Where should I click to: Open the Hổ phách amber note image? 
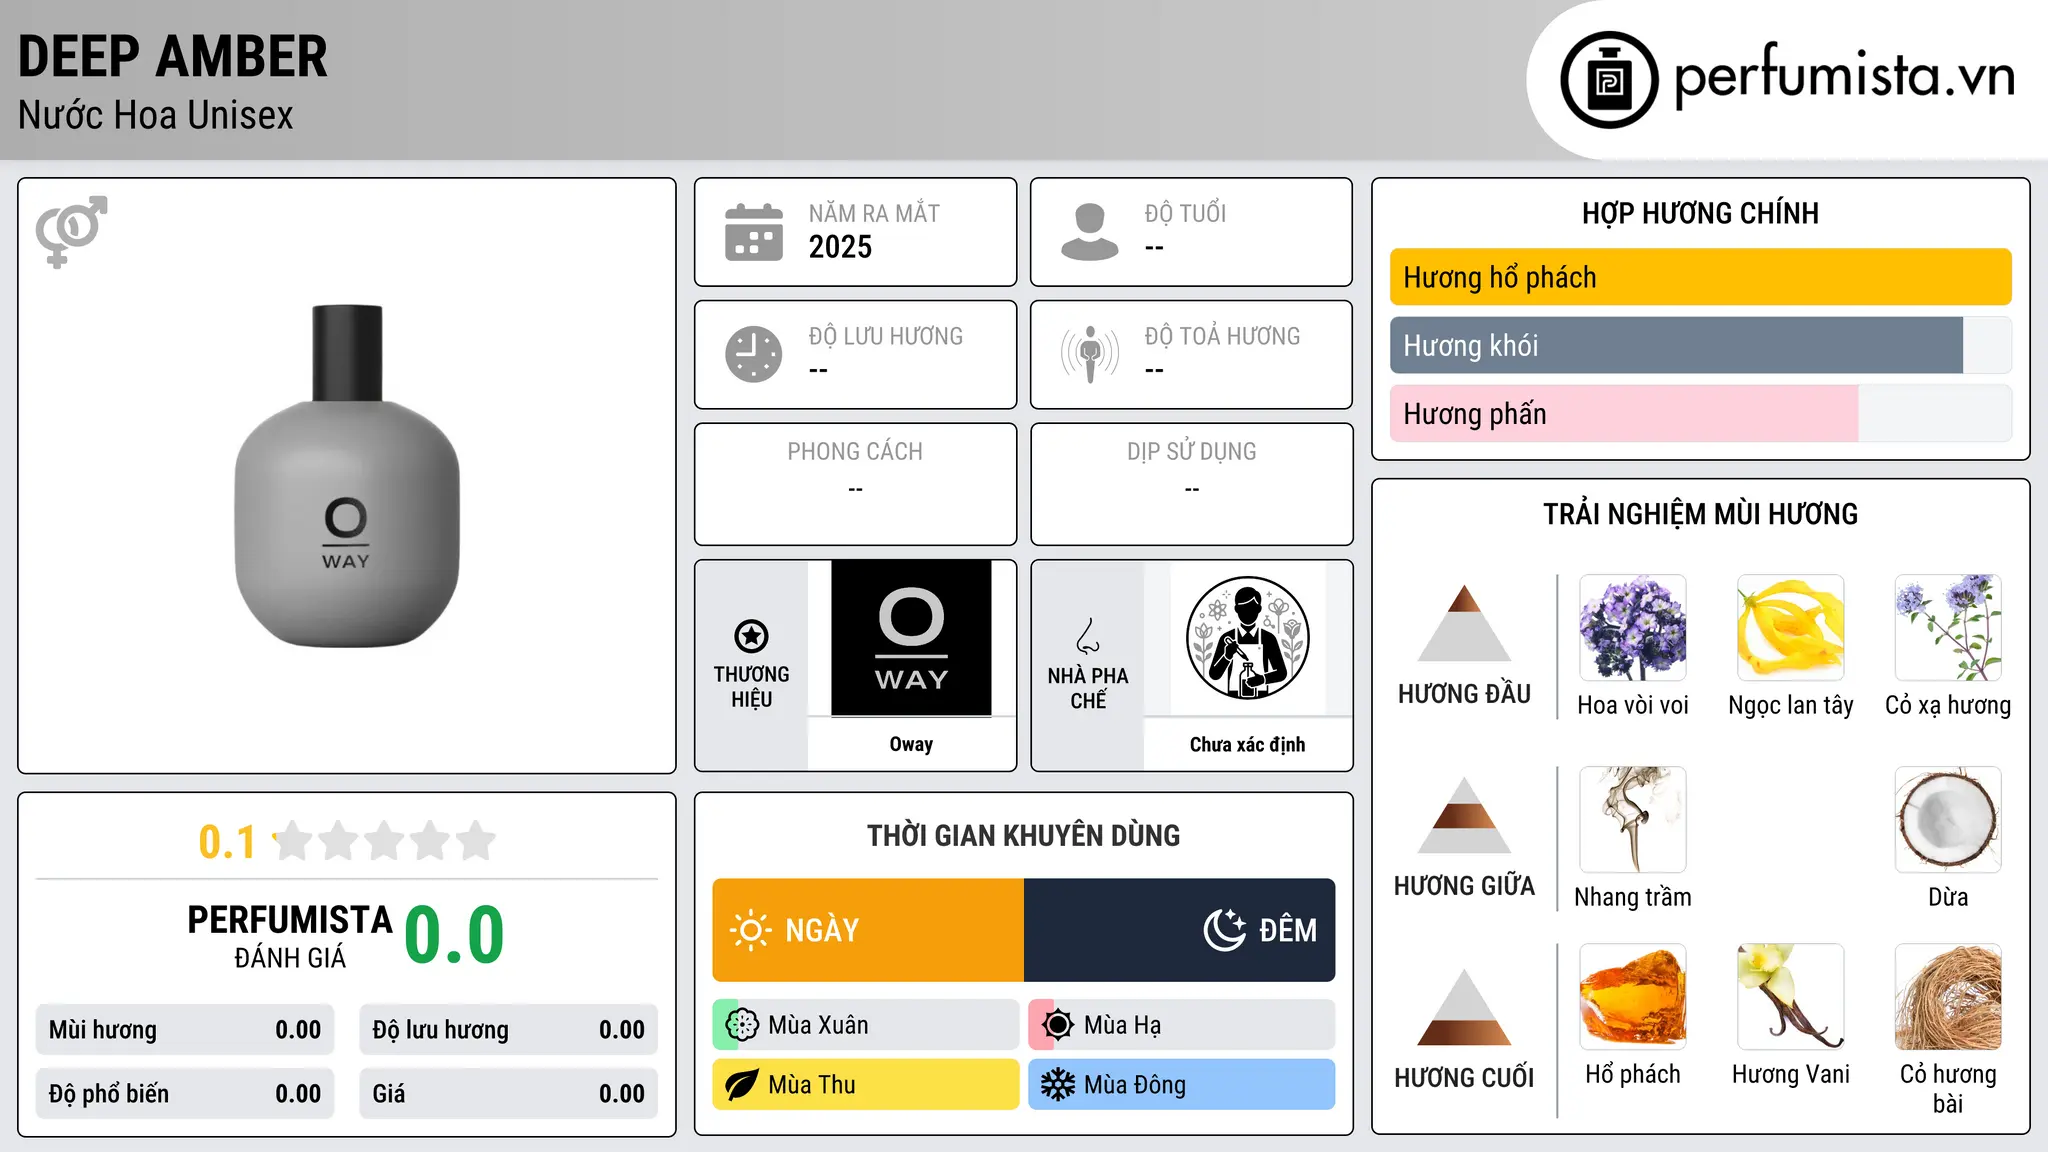click(1633, 997)
